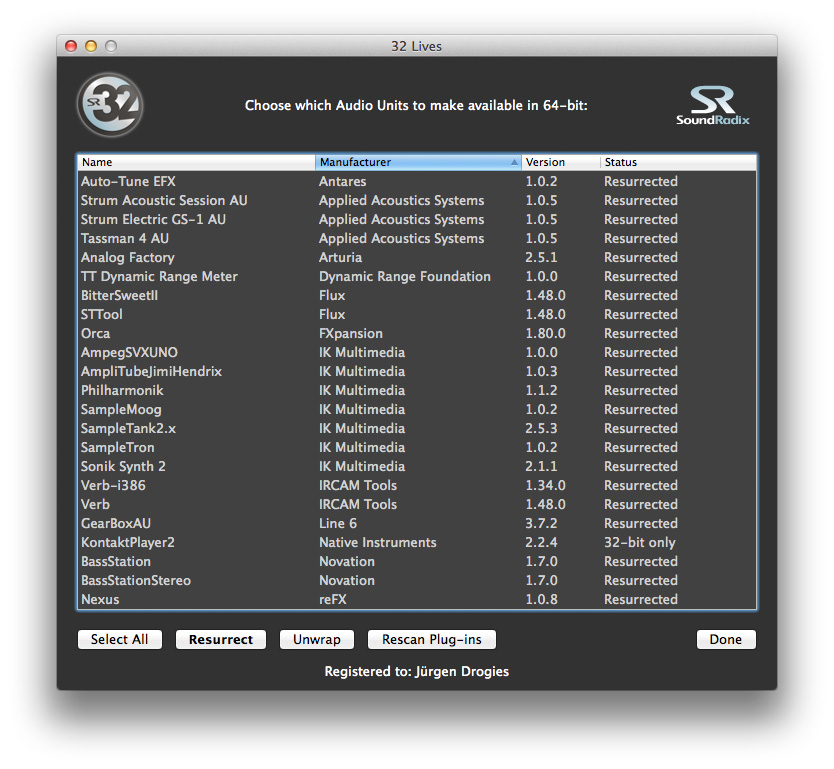This screenshot has height=769, width=834.
Task: Click the SoundRadix logo
Action: 712,106
